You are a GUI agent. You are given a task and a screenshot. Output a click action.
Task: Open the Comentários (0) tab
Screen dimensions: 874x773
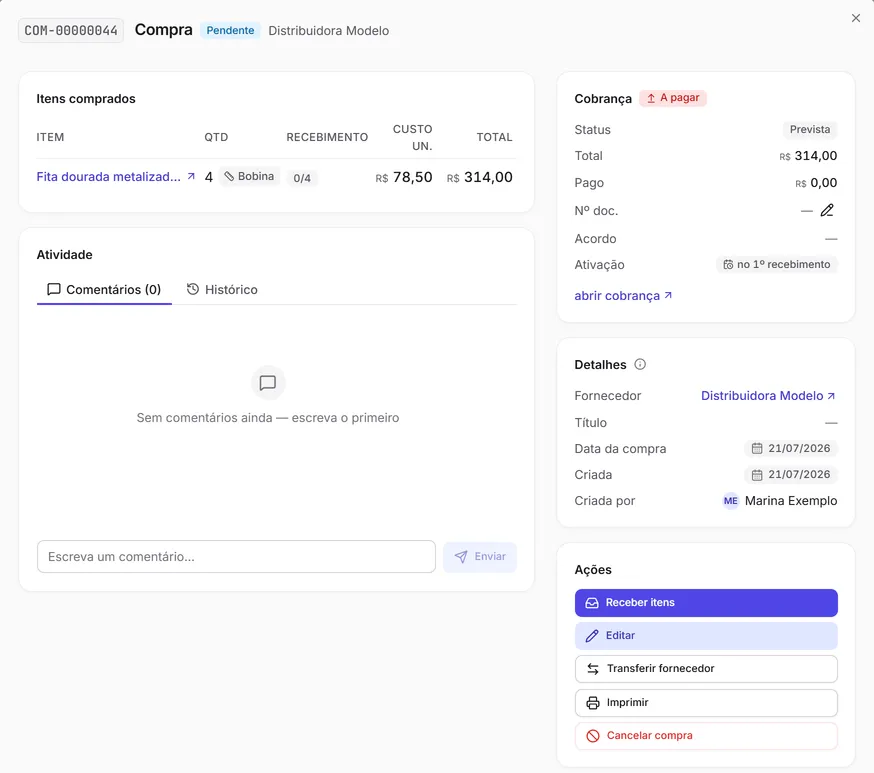pos(104,290)
